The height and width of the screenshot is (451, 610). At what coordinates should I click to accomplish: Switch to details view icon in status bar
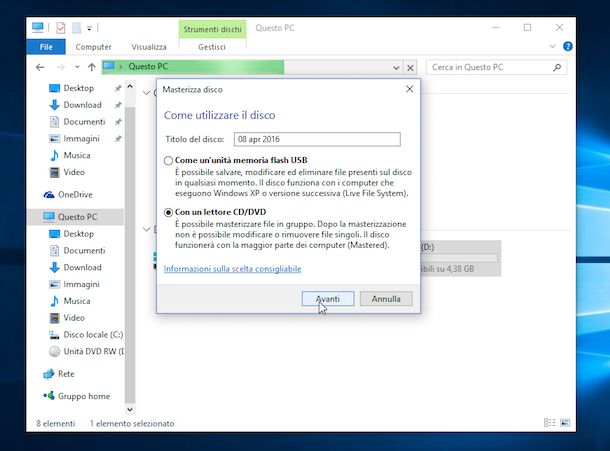click(x=549, y=423)
